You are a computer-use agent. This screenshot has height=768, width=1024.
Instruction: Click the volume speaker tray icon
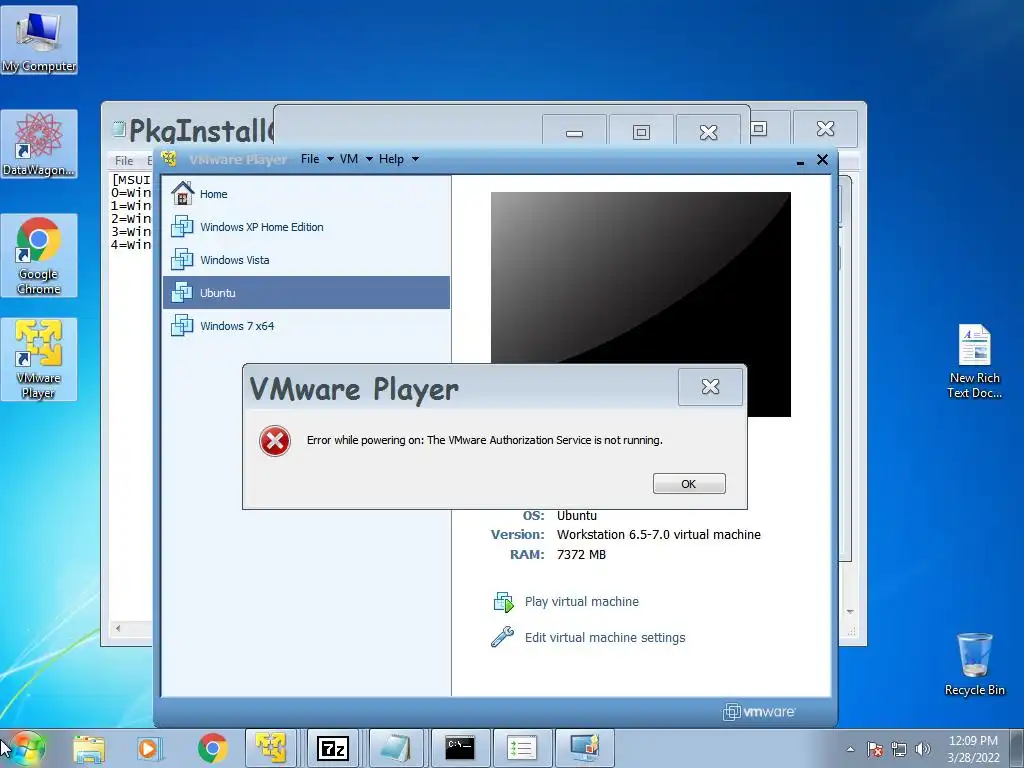(923, 749)
